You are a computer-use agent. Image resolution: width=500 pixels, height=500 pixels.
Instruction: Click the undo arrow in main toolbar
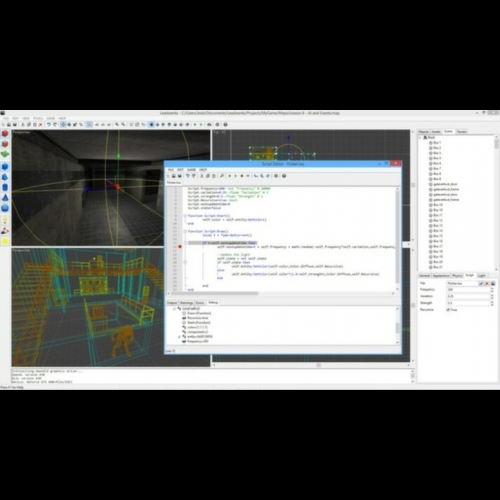pos(49,125)
